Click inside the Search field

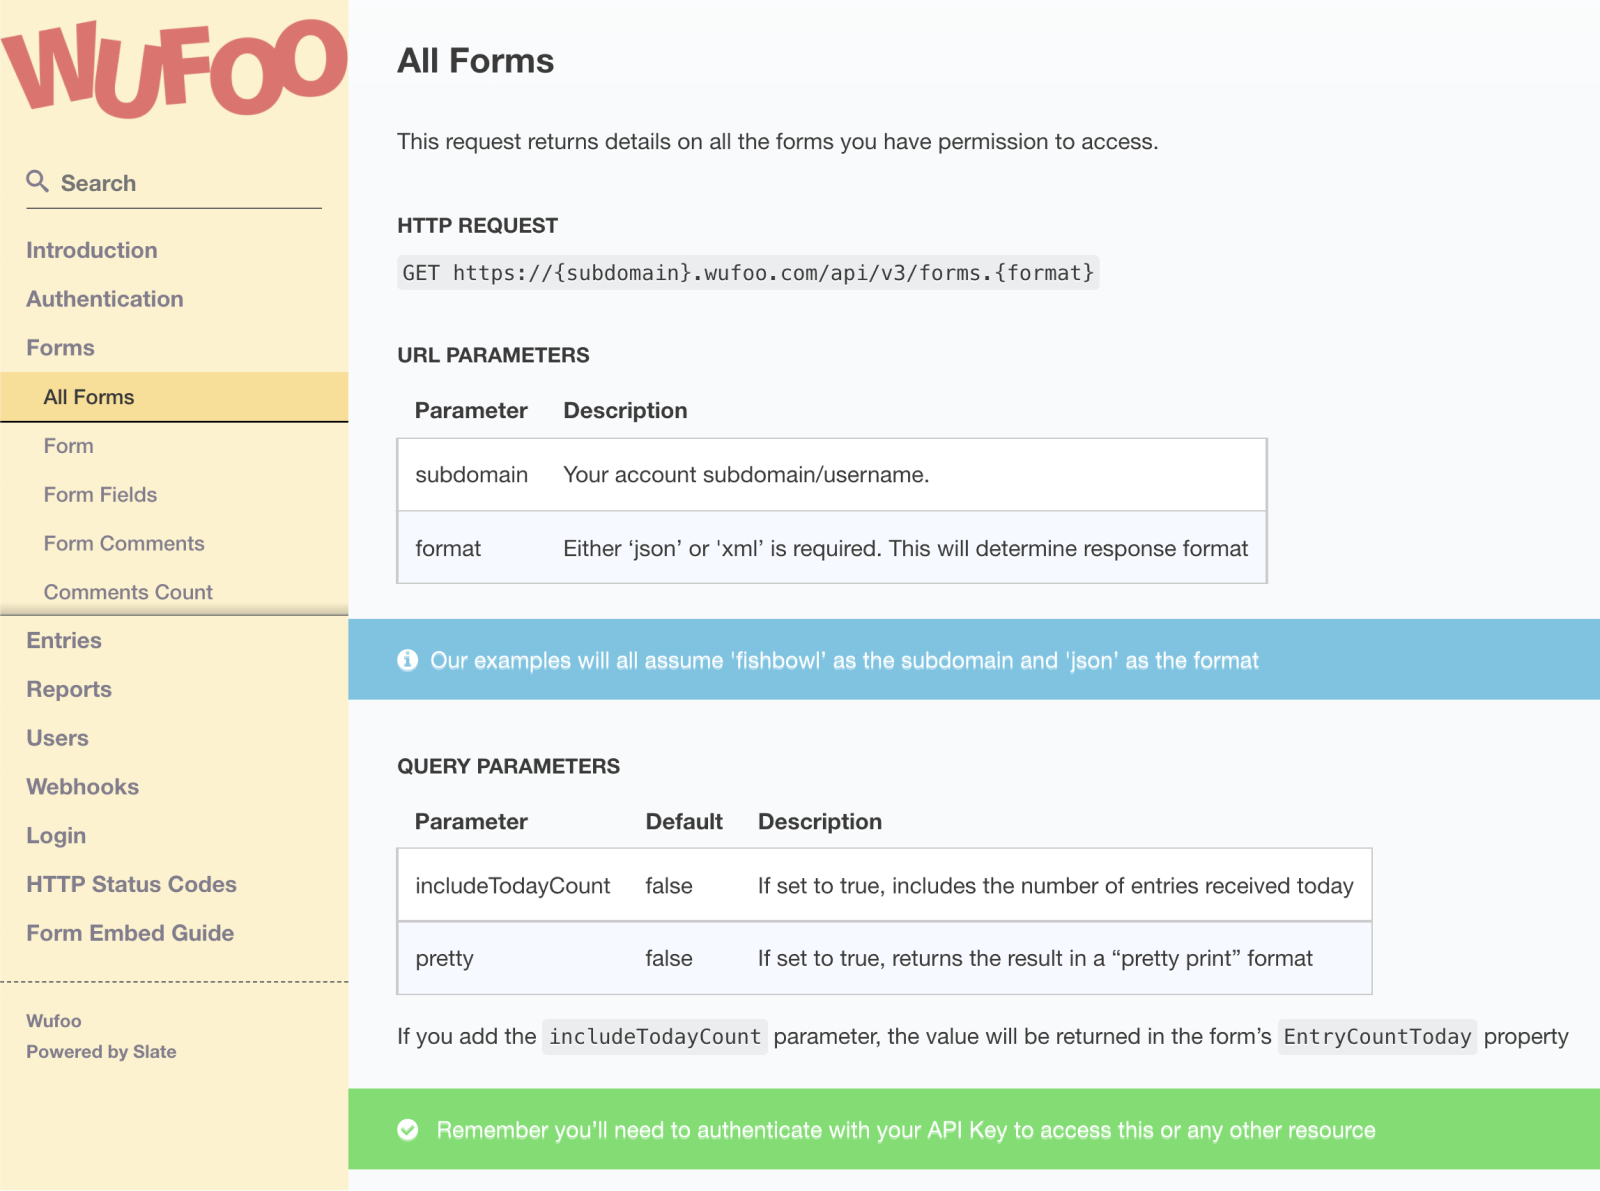[170, 183]
